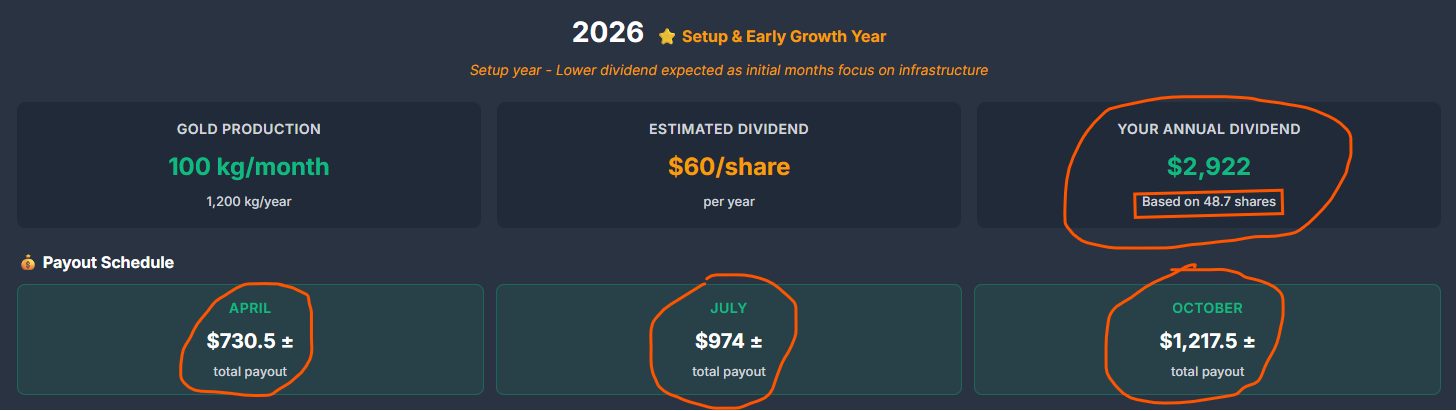
Task: Click the Setup & Early Growth Year label
Action: coord(784,37)
